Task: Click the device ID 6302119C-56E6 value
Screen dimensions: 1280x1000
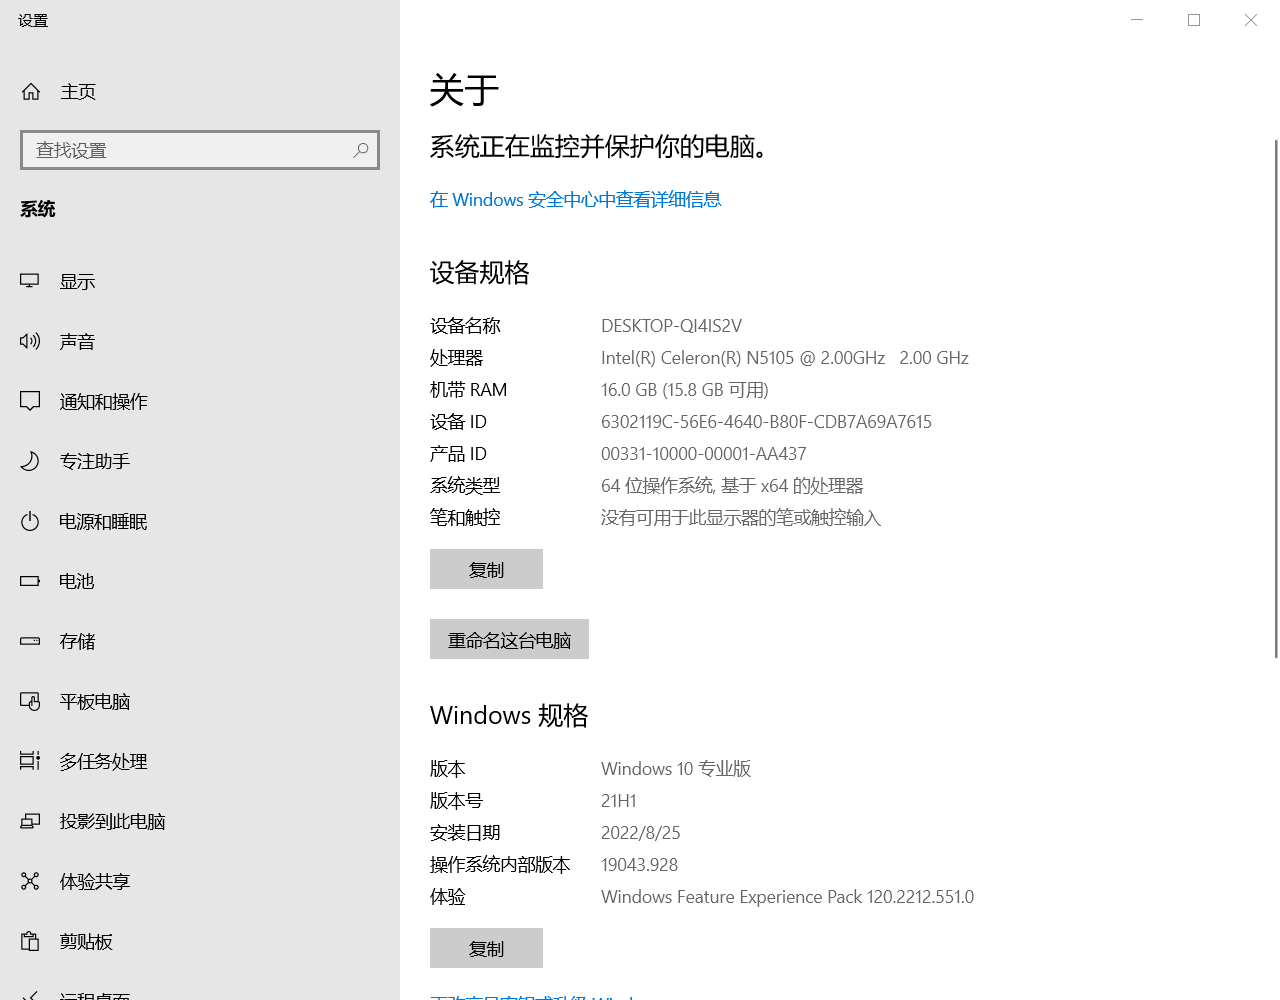Action: click(766, 422)
